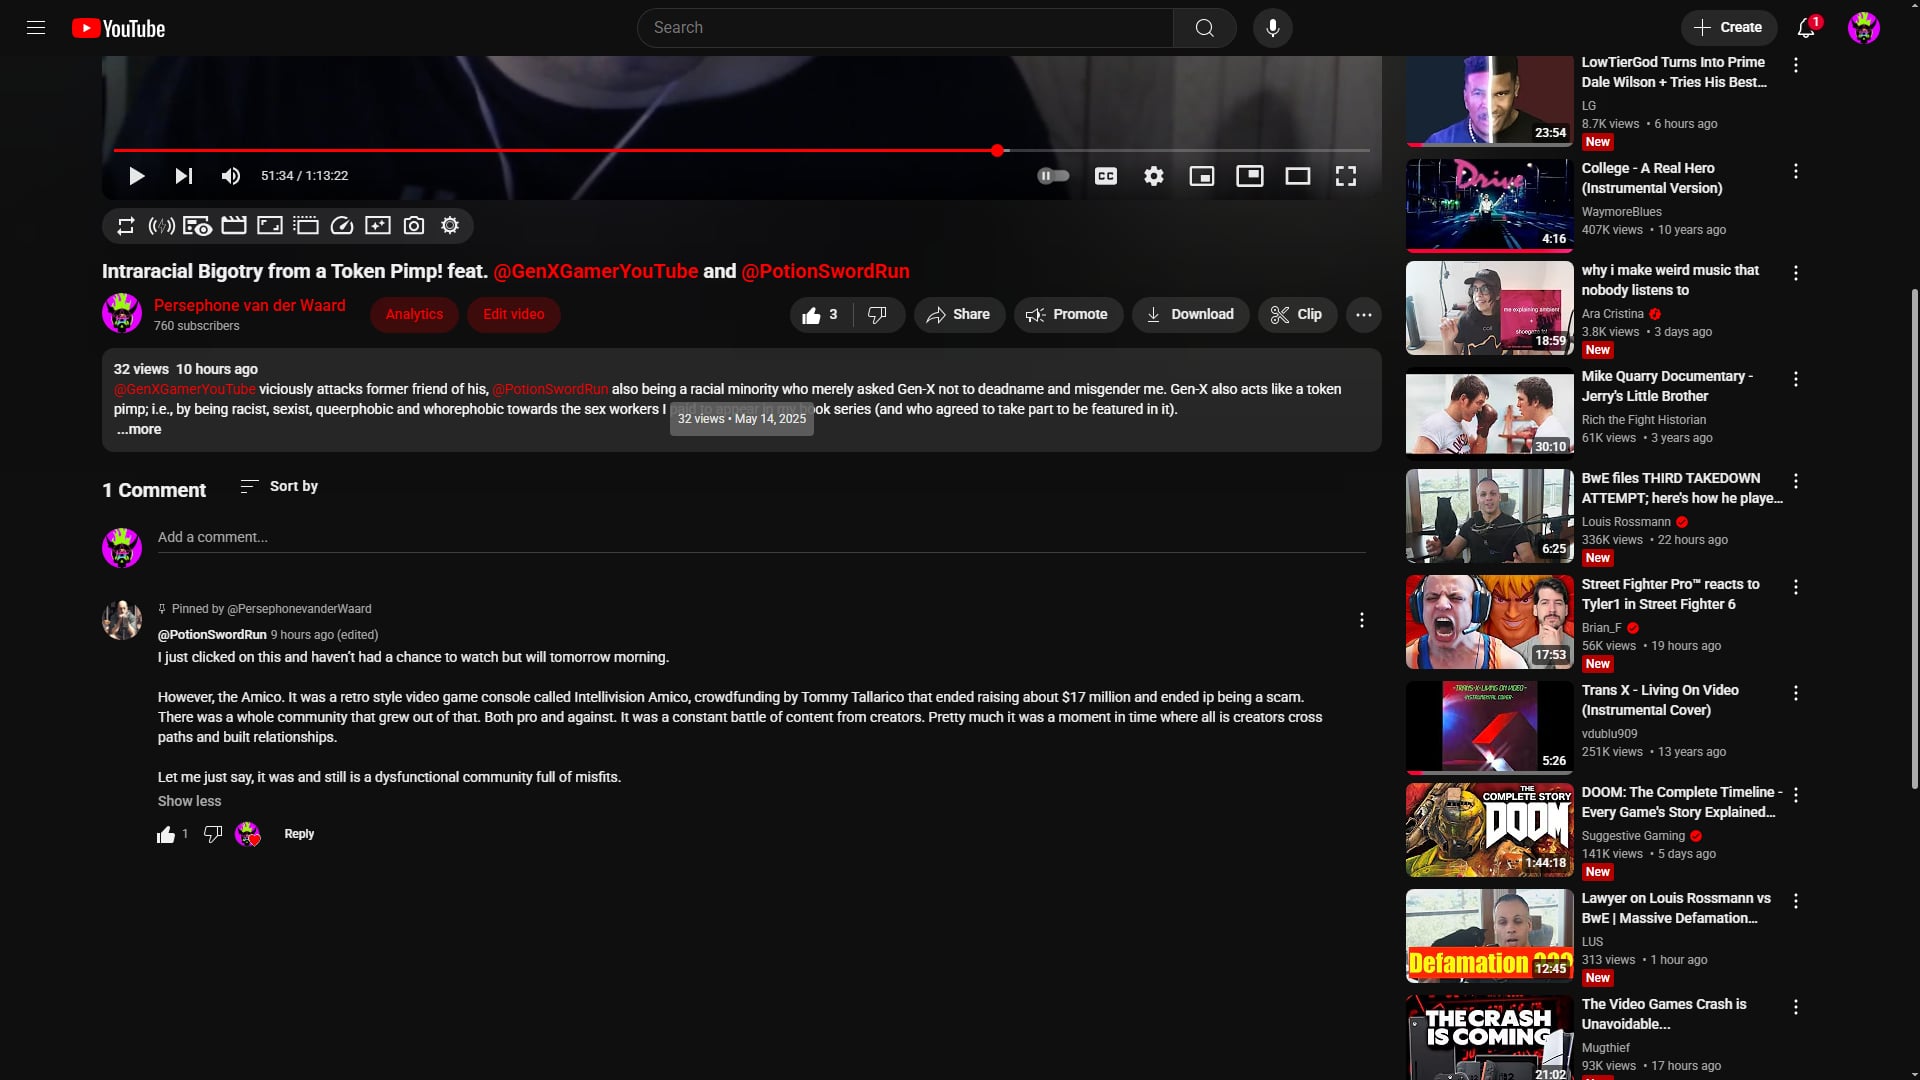Viewport: 1920px width, 1080px height.
Task: Open the Sort by comments dropdown
Action: tap(279, 487)
